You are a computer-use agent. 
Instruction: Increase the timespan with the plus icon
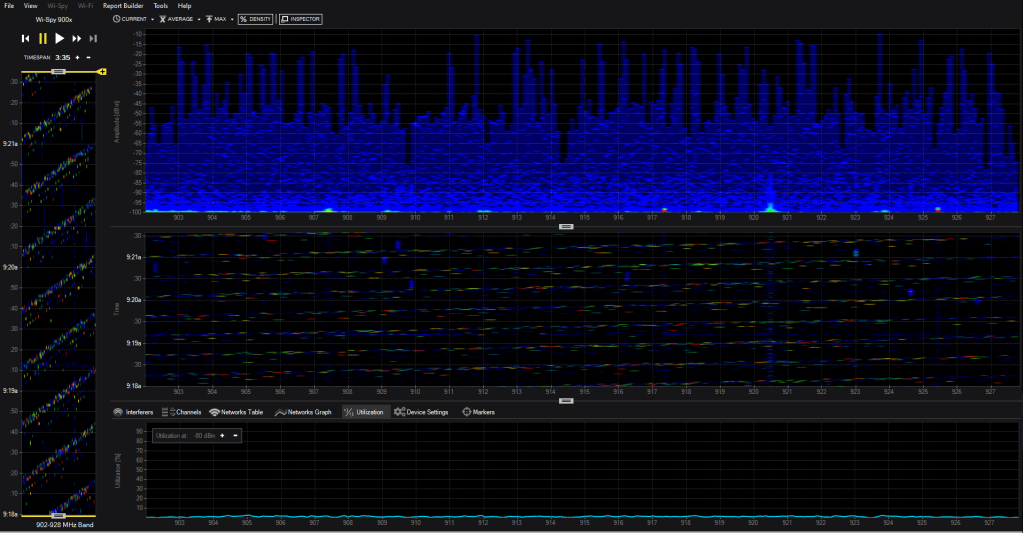77,58
